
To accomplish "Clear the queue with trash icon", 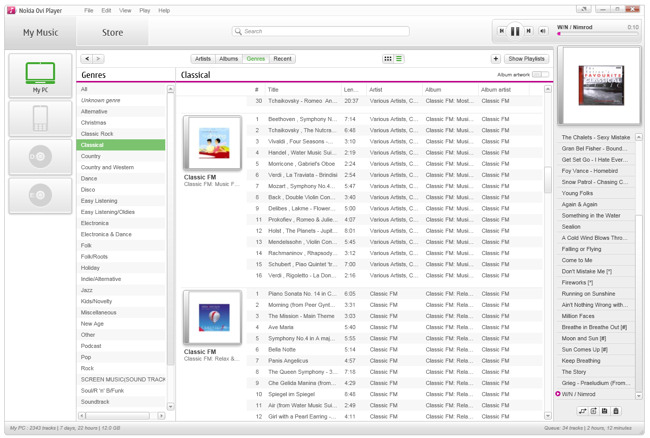I will (x=616, y=411).
